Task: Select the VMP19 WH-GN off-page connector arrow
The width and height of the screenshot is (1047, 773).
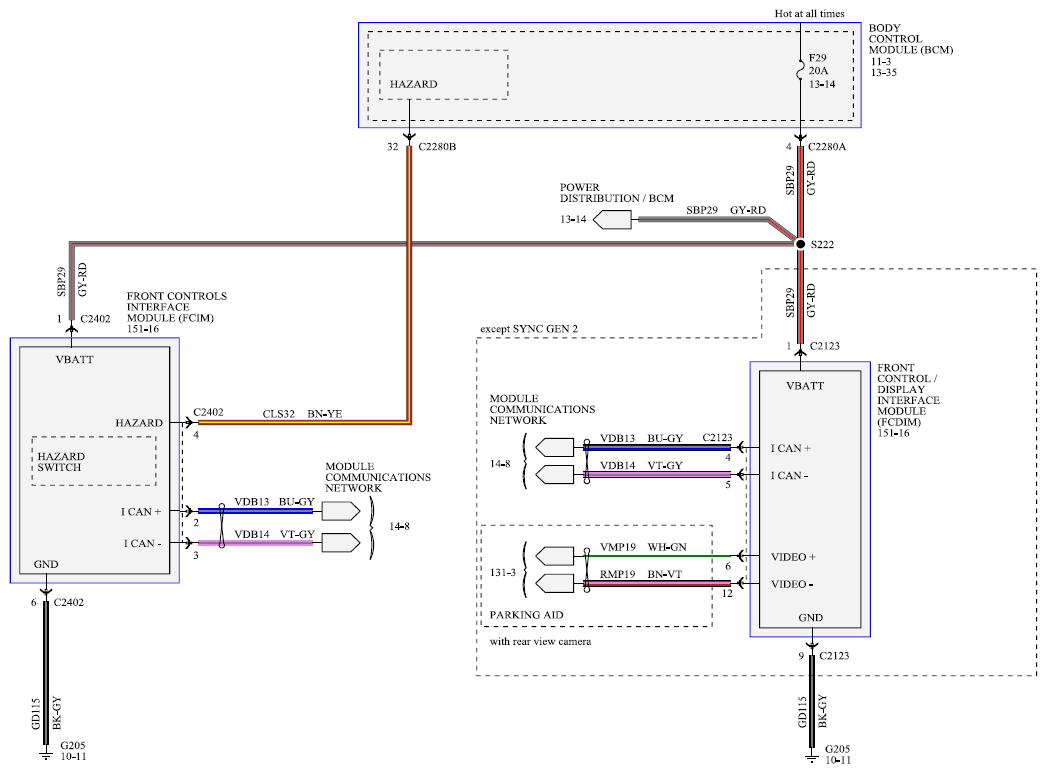Action: click(x=555, y=555)
